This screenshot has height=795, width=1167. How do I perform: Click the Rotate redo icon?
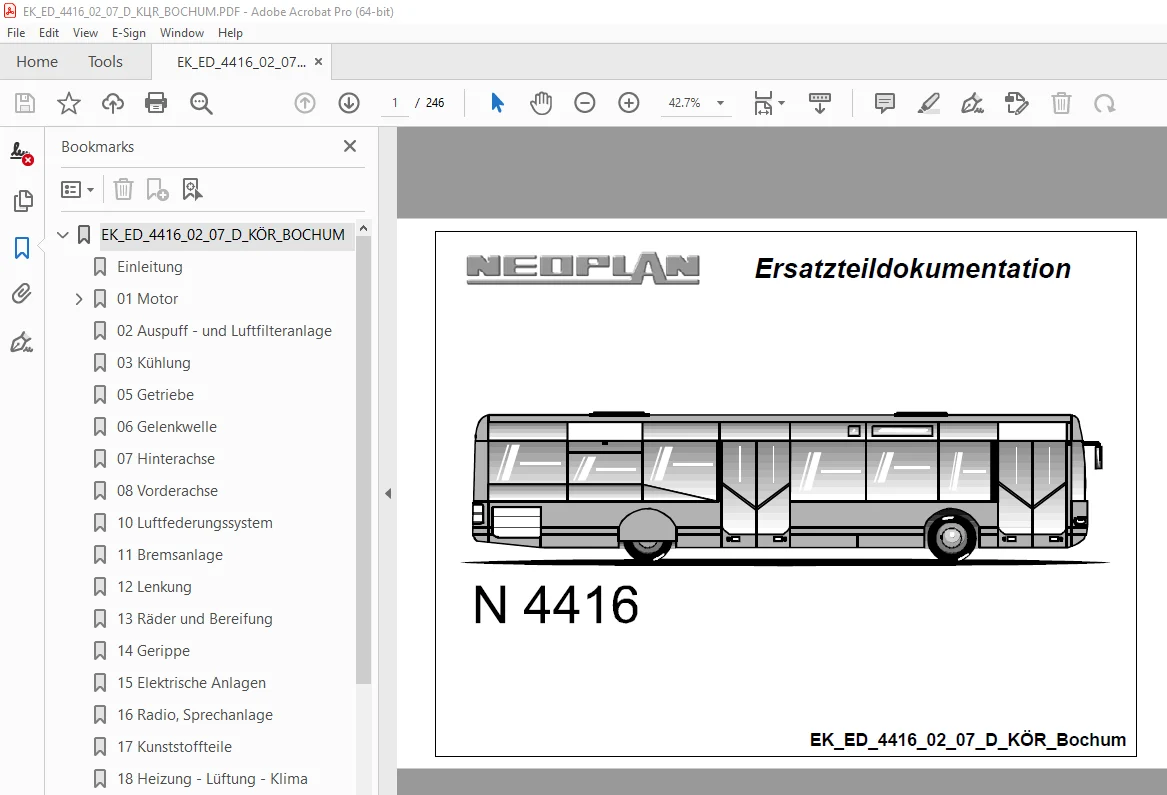[x=1104, y=103]
